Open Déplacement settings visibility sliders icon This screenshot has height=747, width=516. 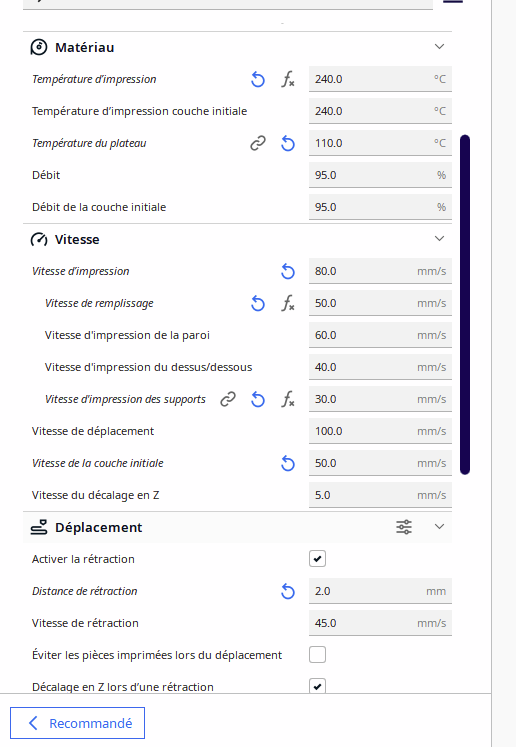(x=404, y=527)
